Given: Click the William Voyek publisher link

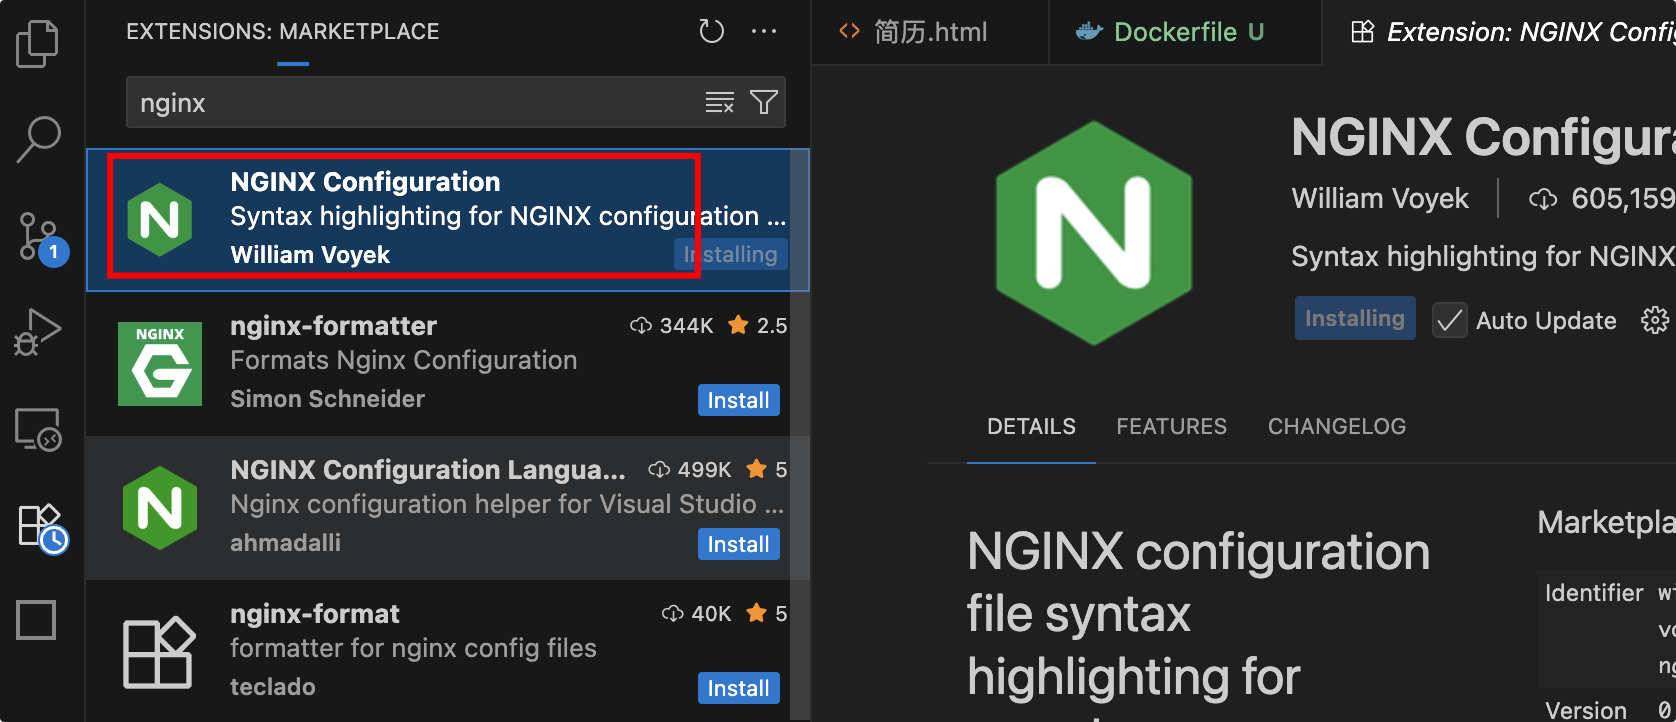Looking at the screenshot, I should pos(1380,198).
